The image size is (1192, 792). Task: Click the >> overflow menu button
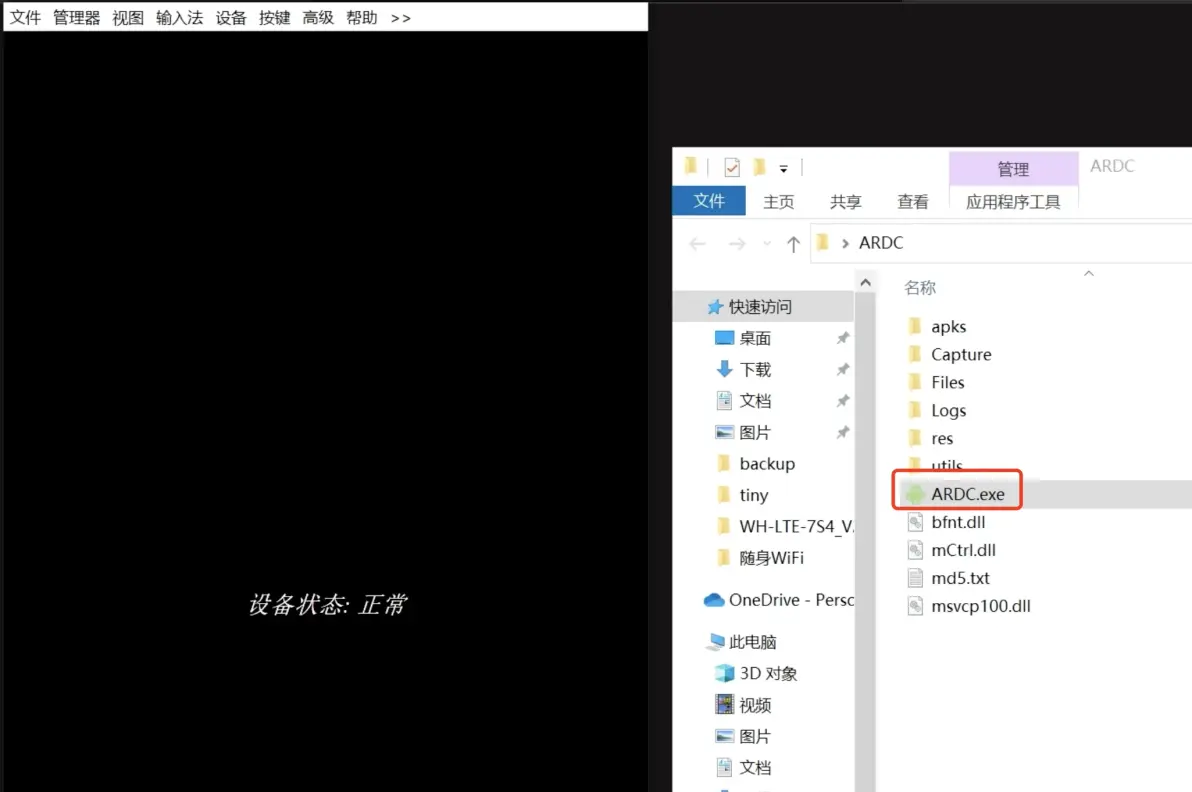click(401, 18)
